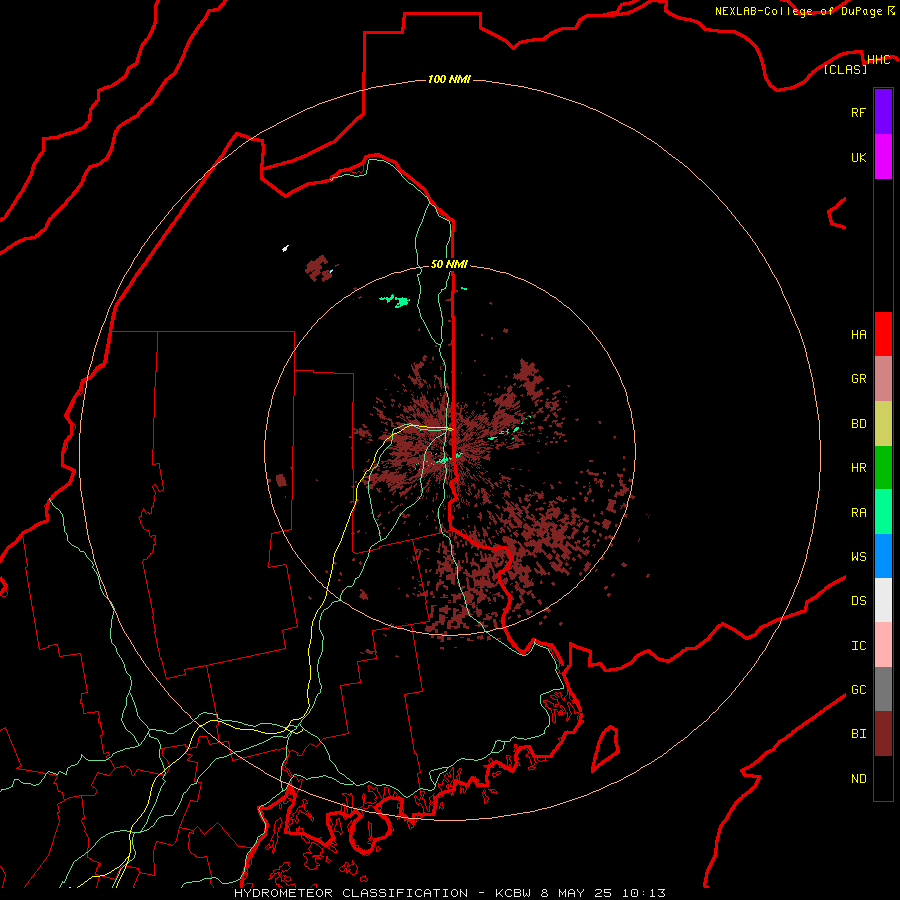Screen dimensions: 900x900
Task: Click the '100 NMI' range ring label
Action: coord(449,79)
